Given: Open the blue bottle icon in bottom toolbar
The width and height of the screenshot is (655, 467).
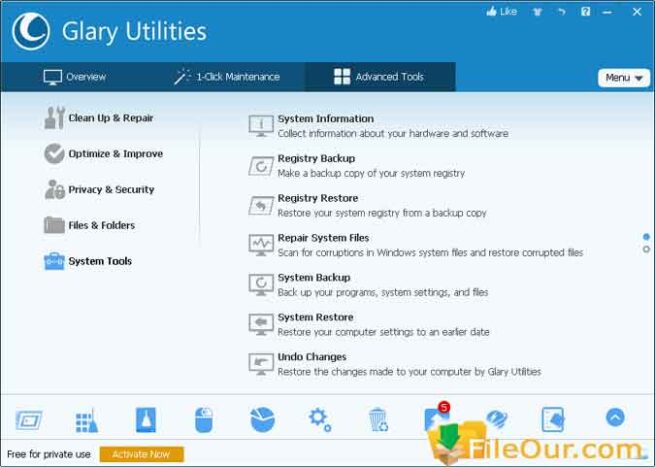Looking at the screenshot, I should 146,420.
